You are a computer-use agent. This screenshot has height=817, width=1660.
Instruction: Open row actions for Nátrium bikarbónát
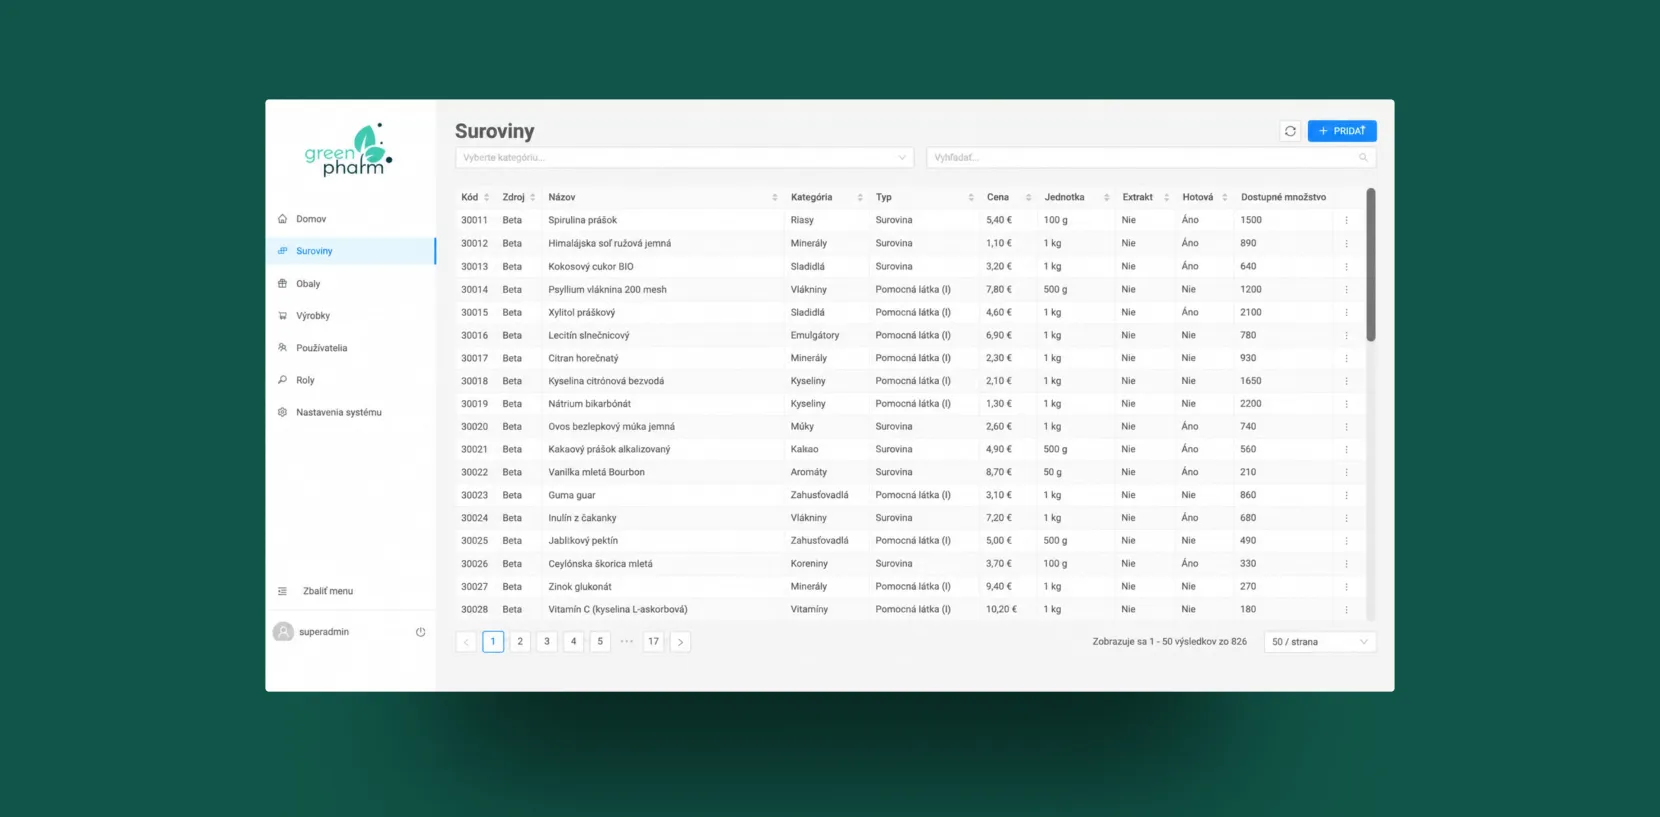coord(1346,404)
